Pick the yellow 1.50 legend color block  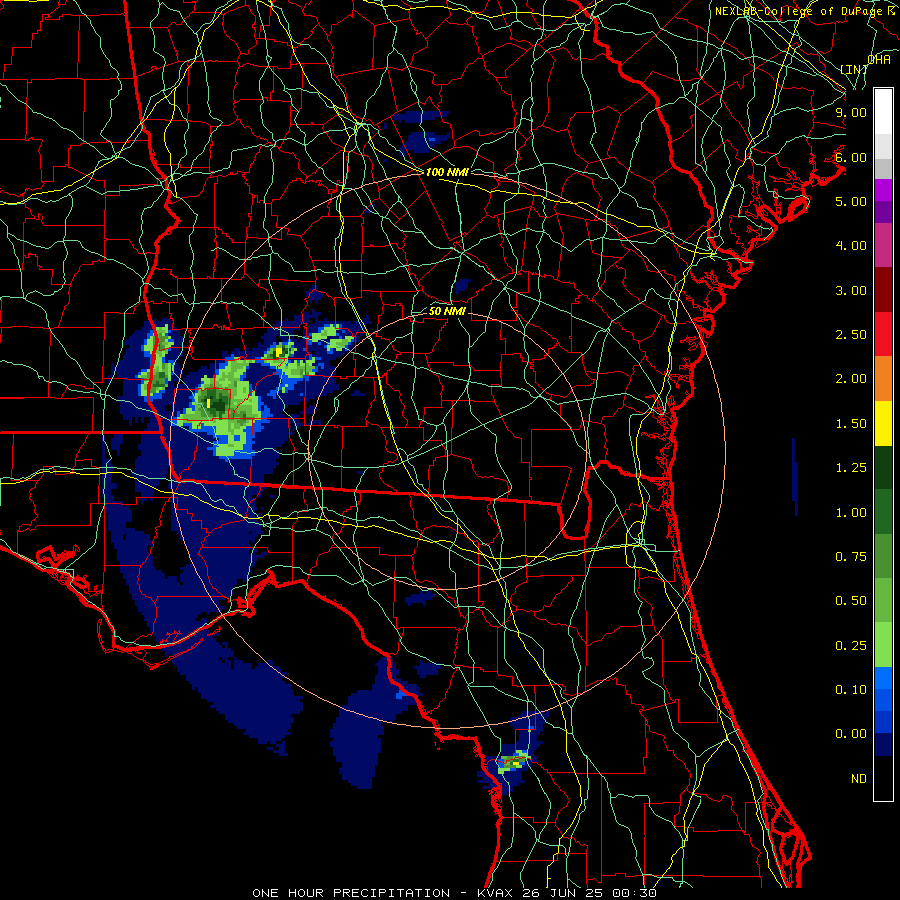click(883, 423)
